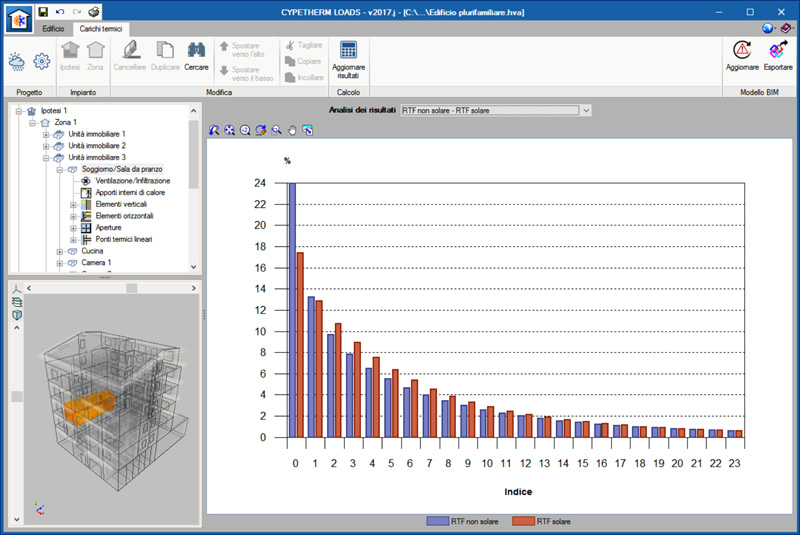Image resolution: width=800 pixels, height=535 pixels.
Task: Select zoom window magnifier in chart toolbar
Action: [277, 131]
